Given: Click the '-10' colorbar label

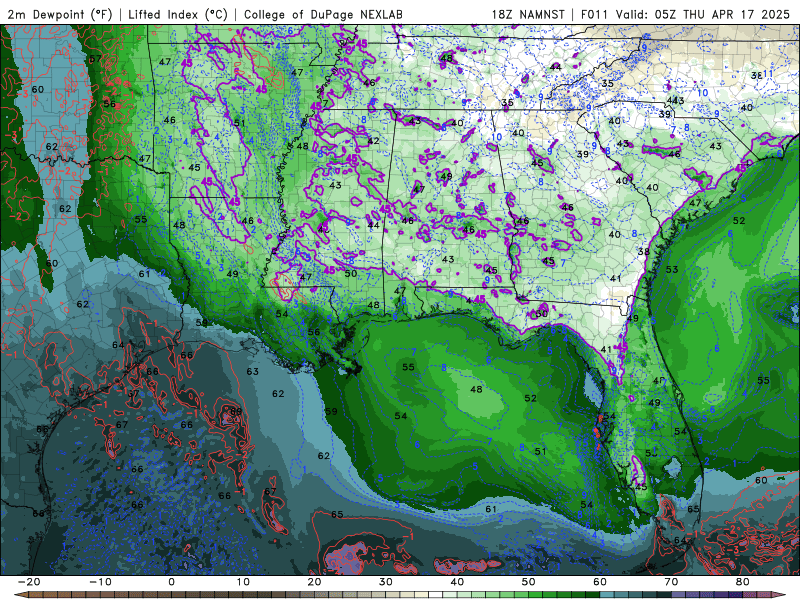Looking at the screenshot, I should pos(100,582).
